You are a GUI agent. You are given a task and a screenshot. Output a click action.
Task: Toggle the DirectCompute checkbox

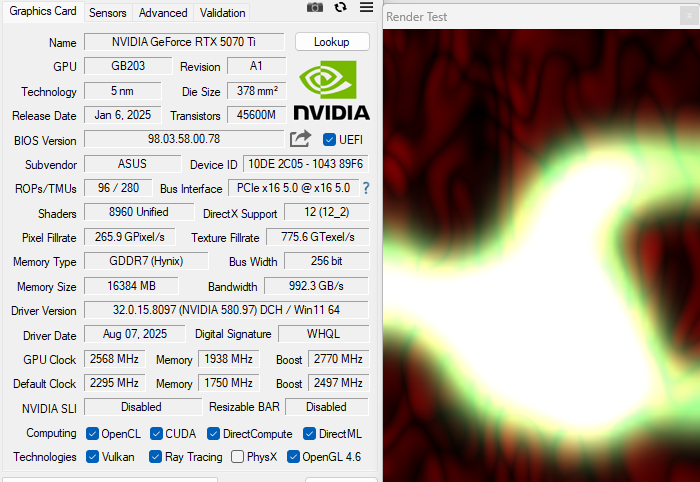pos(213,433)
